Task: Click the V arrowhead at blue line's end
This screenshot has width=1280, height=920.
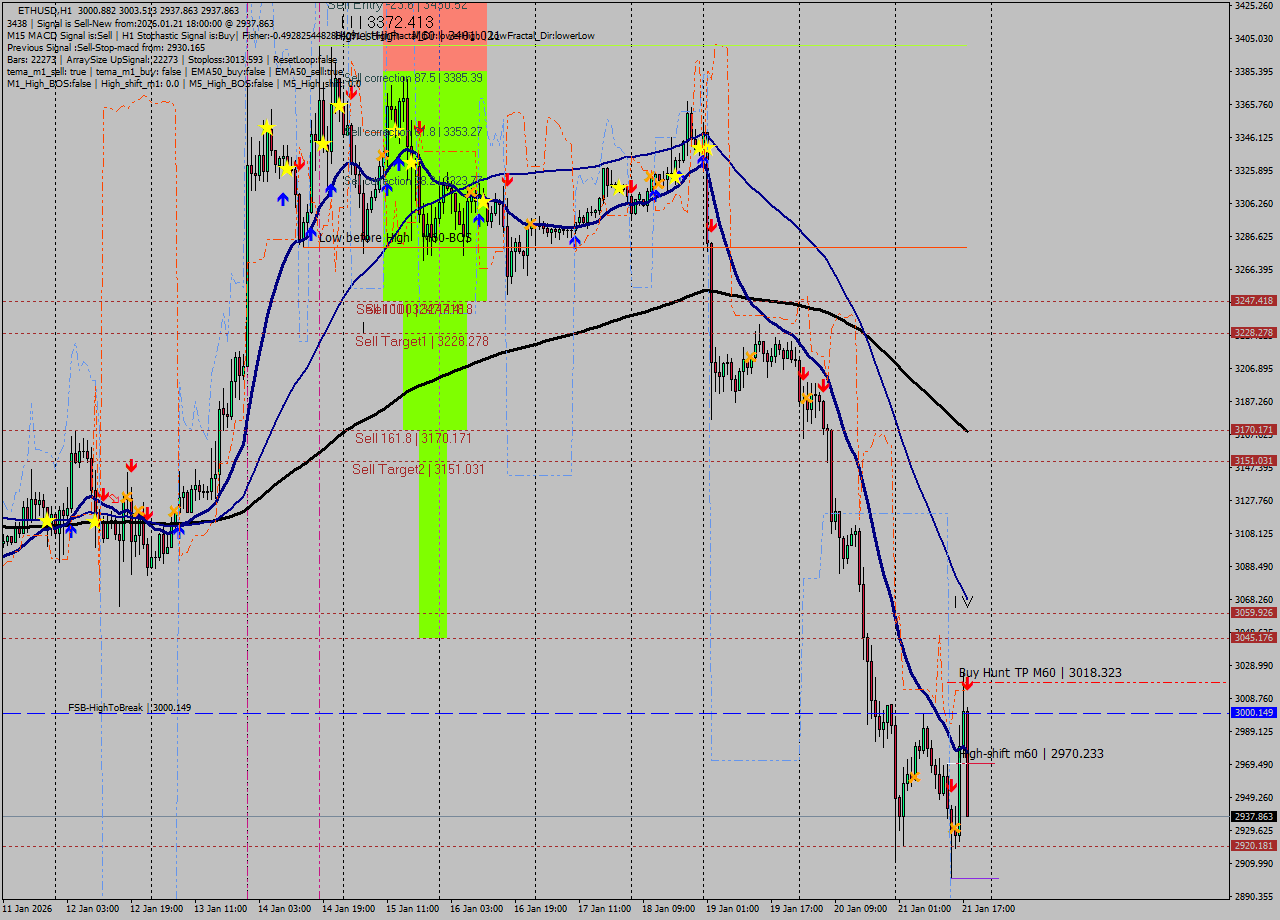Action: coord(967,601)
